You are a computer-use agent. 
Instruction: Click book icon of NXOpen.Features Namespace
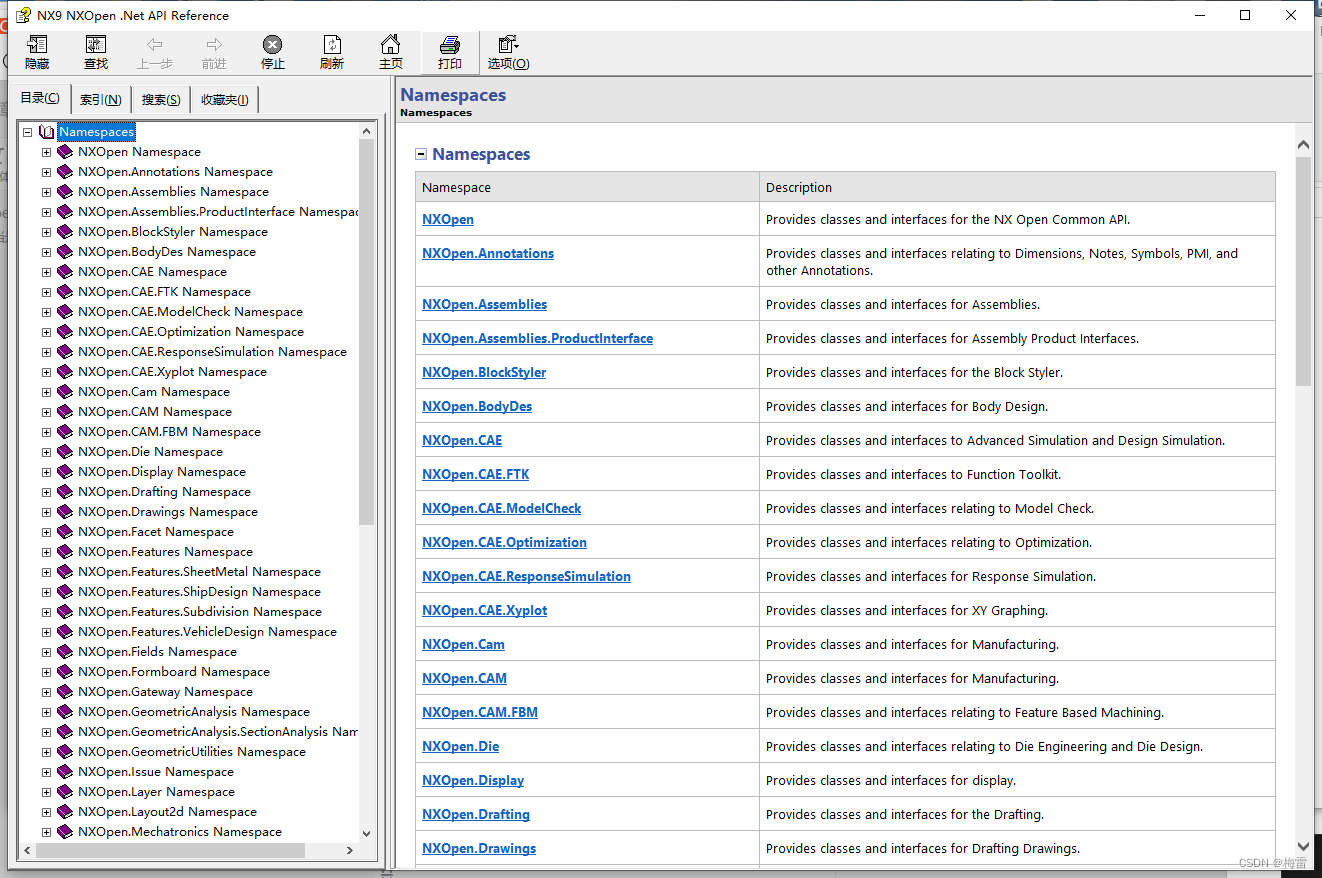pyautogui.click(x=65, y=552)
